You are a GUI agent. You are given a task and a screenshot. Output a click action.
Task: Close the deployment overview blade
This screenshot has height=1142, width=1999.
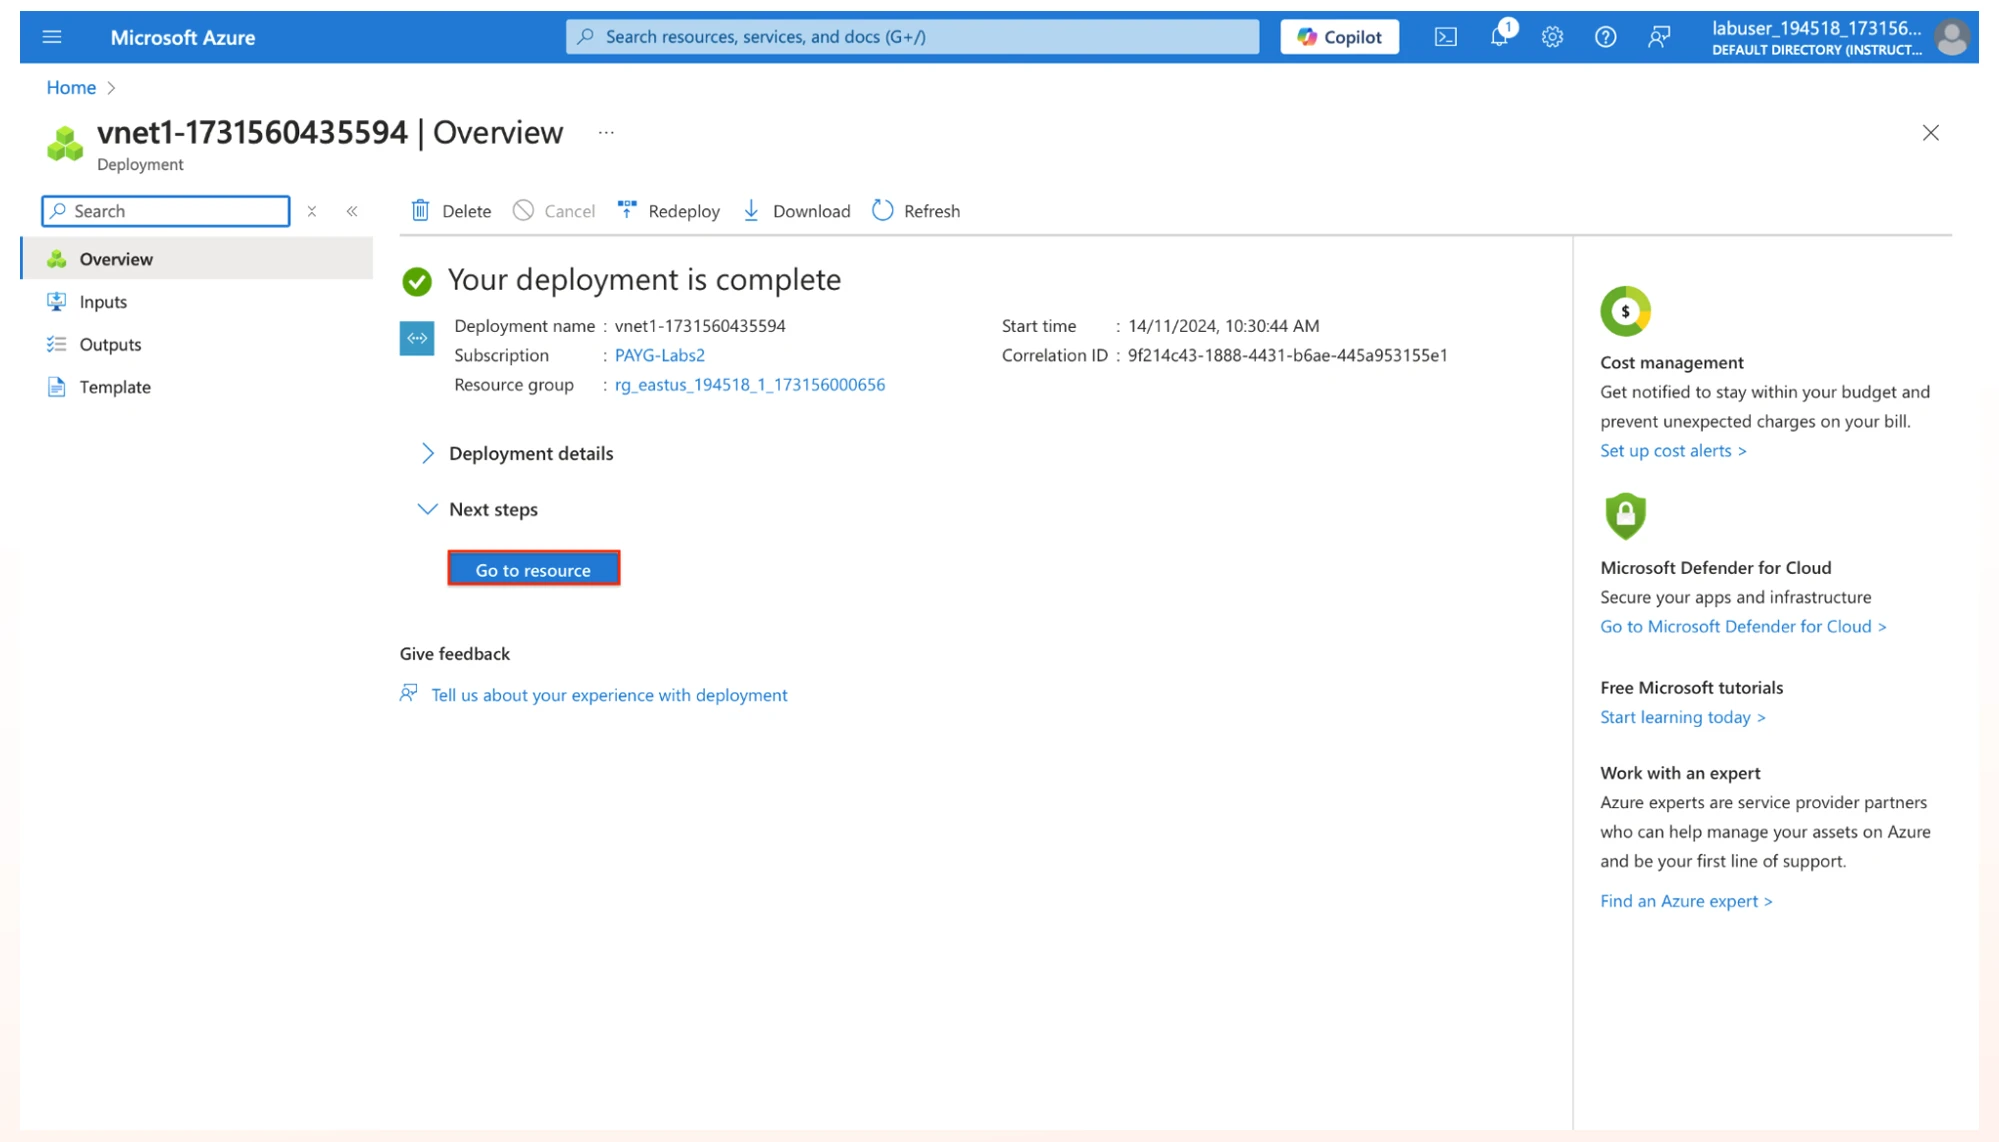pyautogui.click(x=1930, y=133)
